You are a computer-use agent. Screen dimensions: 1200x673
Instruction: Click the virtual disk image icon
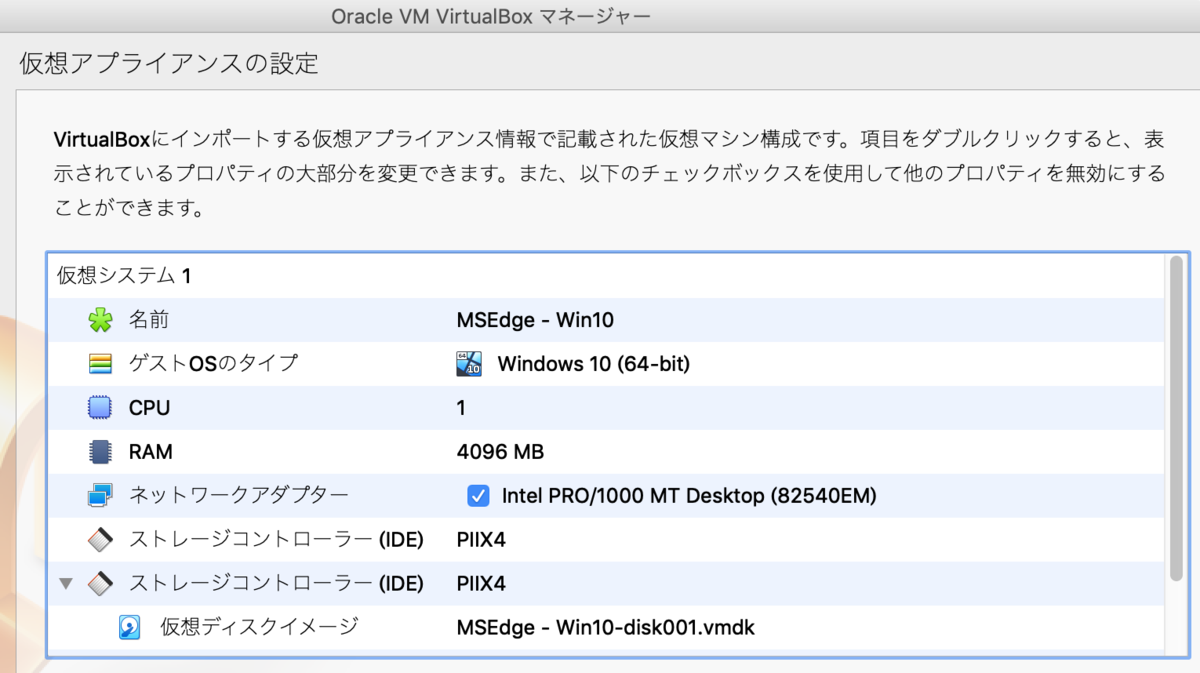[x=130, y=628]
